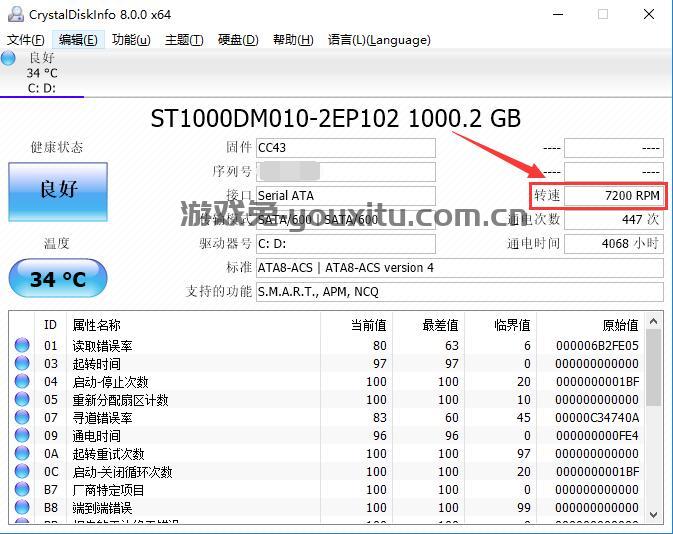Click the drive letter field C: D:

[x=346, y=244]
